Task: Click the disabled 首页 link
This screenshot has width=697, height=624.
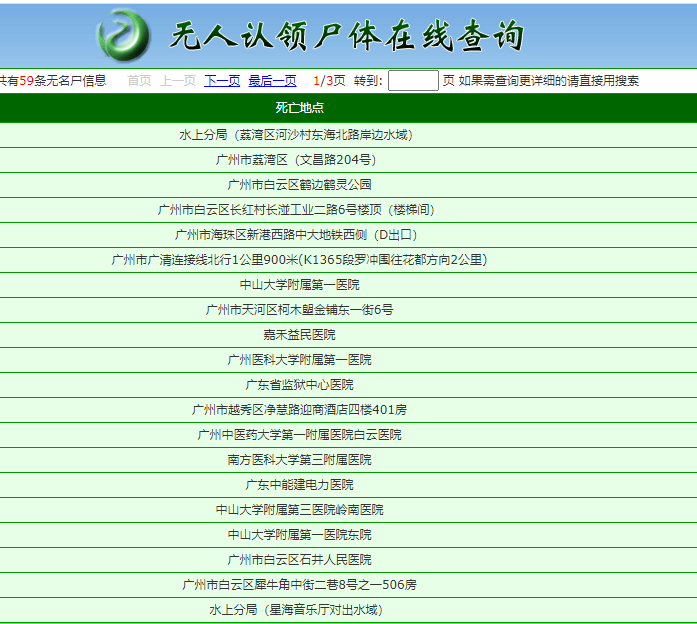Action: 139,81
